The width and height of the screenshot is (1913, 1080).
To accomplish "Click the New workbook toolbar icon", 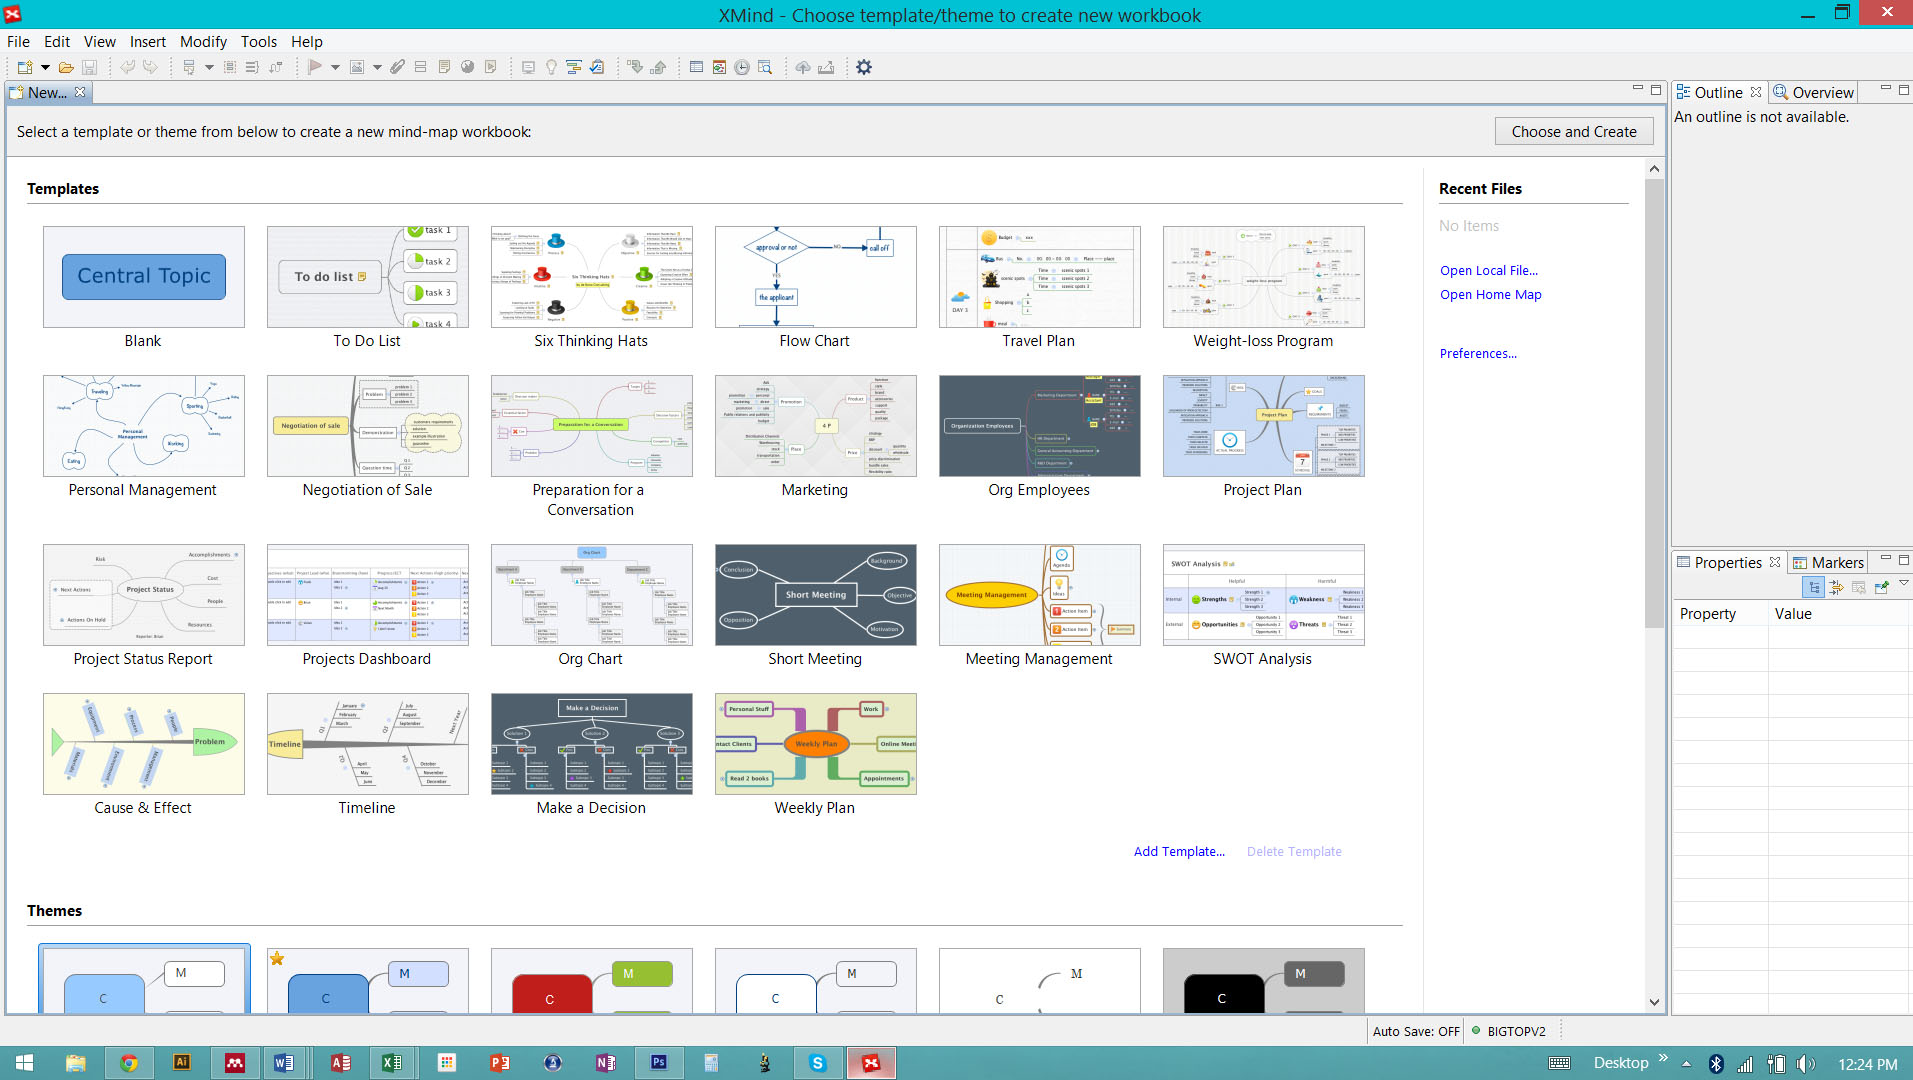I will tap(25, 67).
